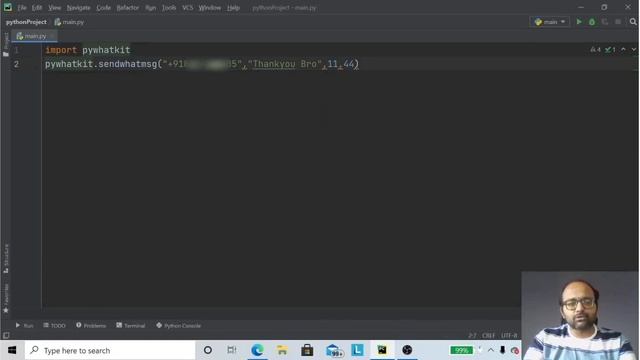Click the microphone icon in system tray

point(502,350)
